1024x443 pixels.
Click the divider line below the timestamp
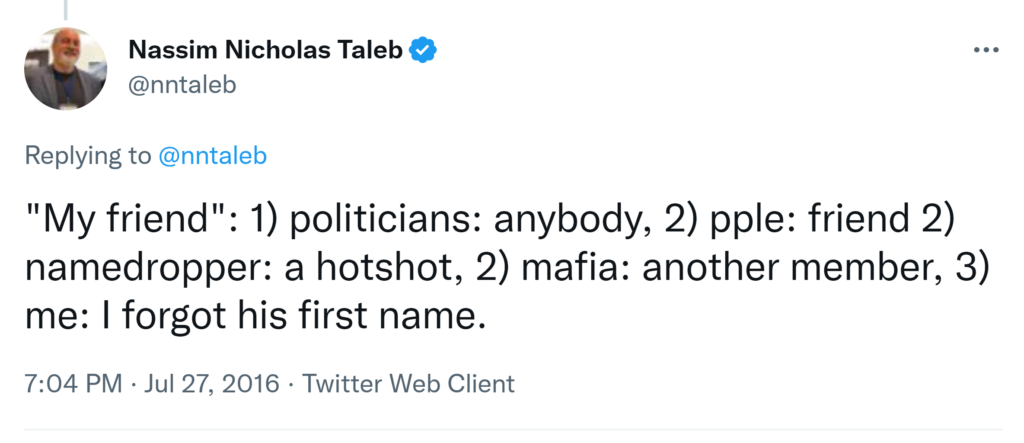pyautogui.click(x=512, y=430)
